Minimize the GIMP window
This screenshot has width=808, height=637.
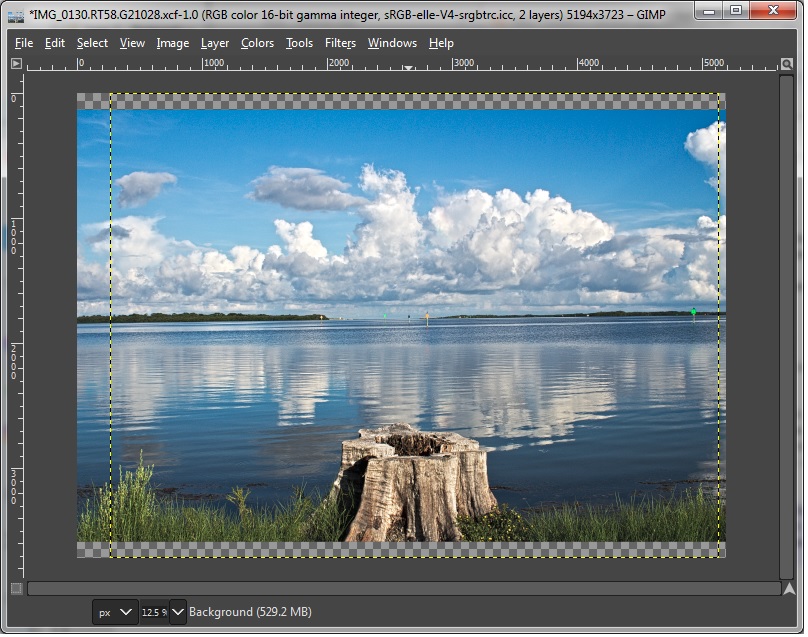coord(708,11)
